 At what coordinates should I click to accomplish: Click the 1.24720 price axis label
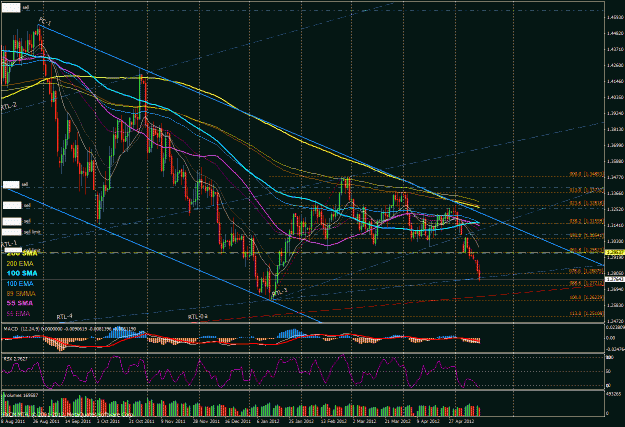click(x=615, y=320)
